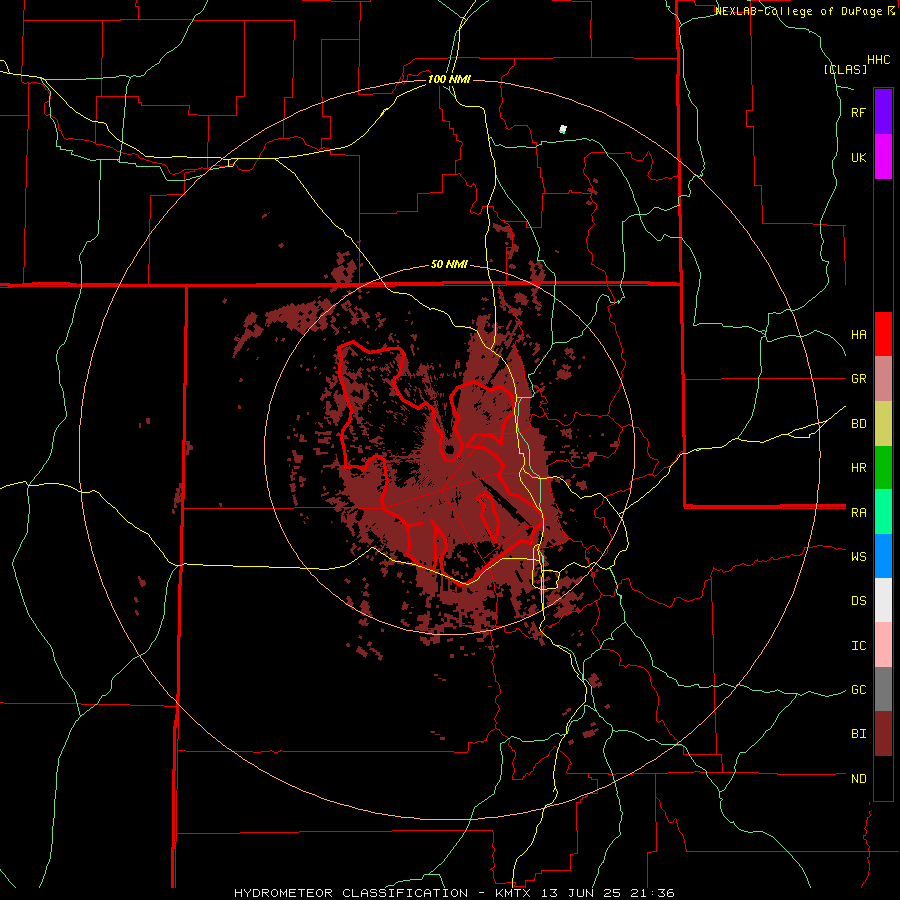Click the magenta UK legend color swatch

point(883,157)
